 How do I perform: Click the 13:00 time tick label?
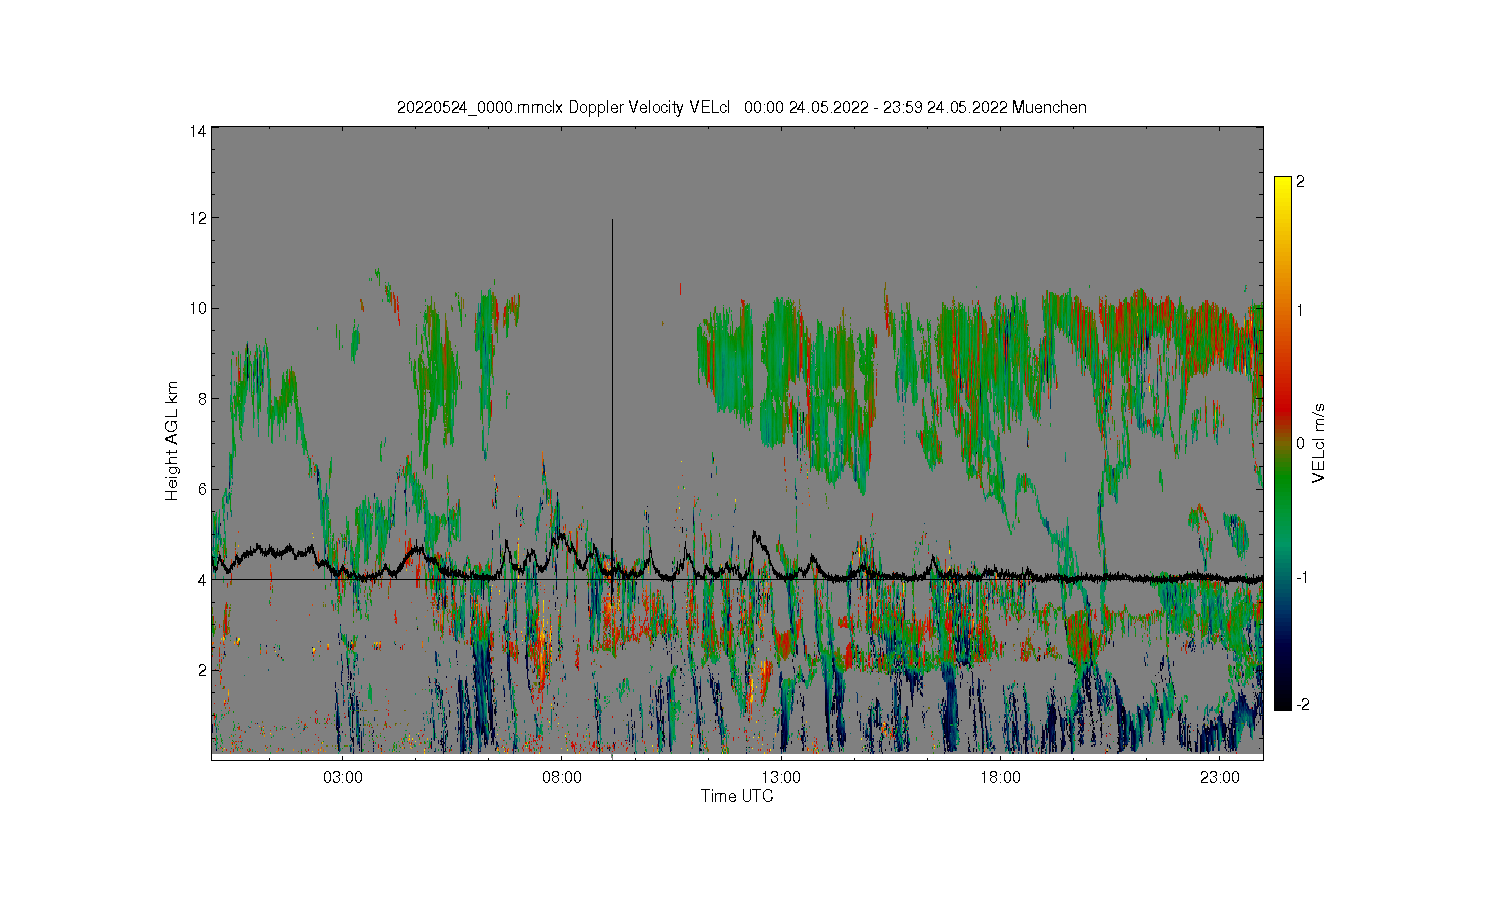tap(781, 777)
